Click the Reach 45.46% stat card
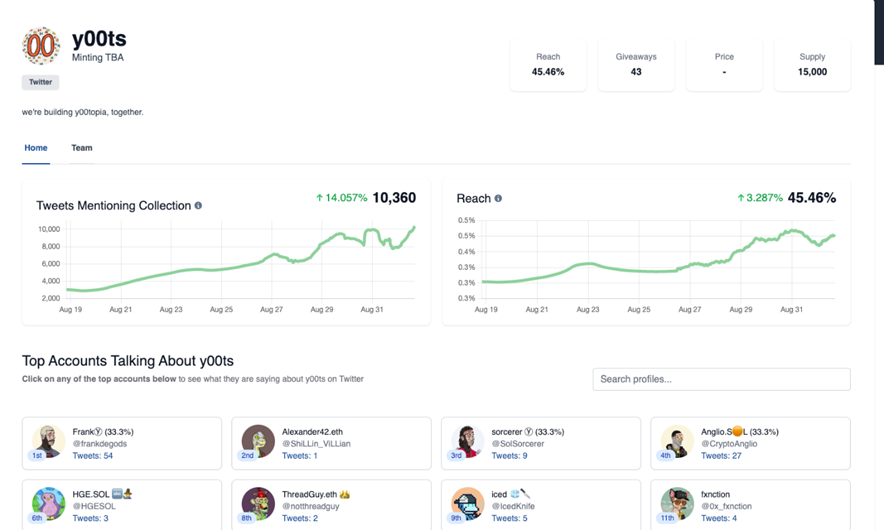884x530 pixels. pyautogui.click(x=548, y=64)
